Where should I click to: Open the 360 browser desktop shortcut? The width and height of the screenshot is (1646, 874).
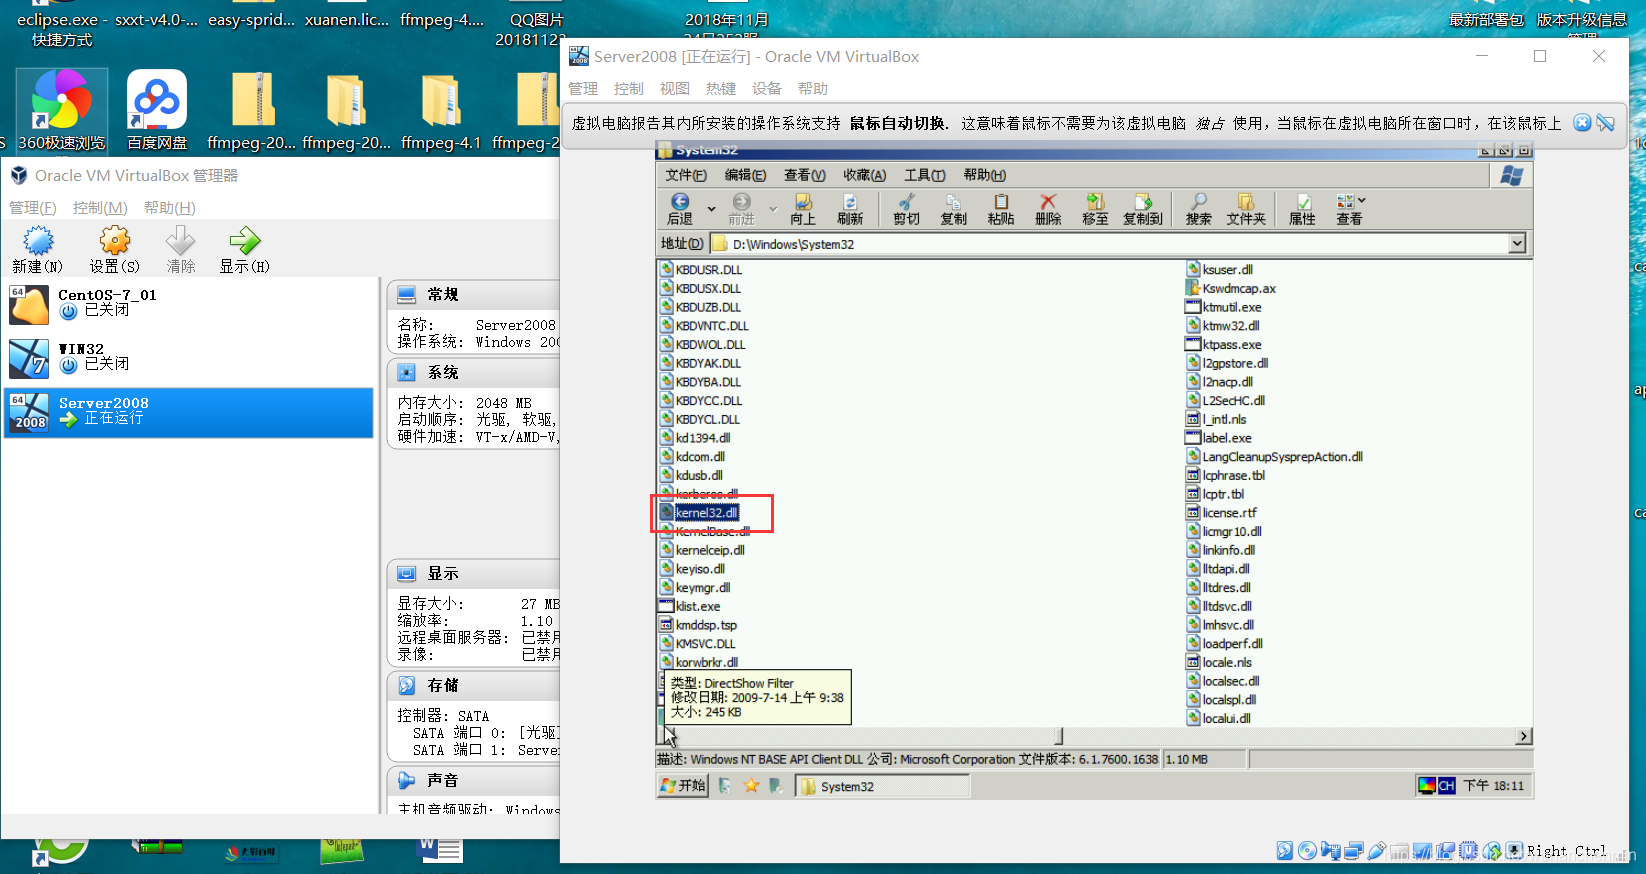(62, 111)
